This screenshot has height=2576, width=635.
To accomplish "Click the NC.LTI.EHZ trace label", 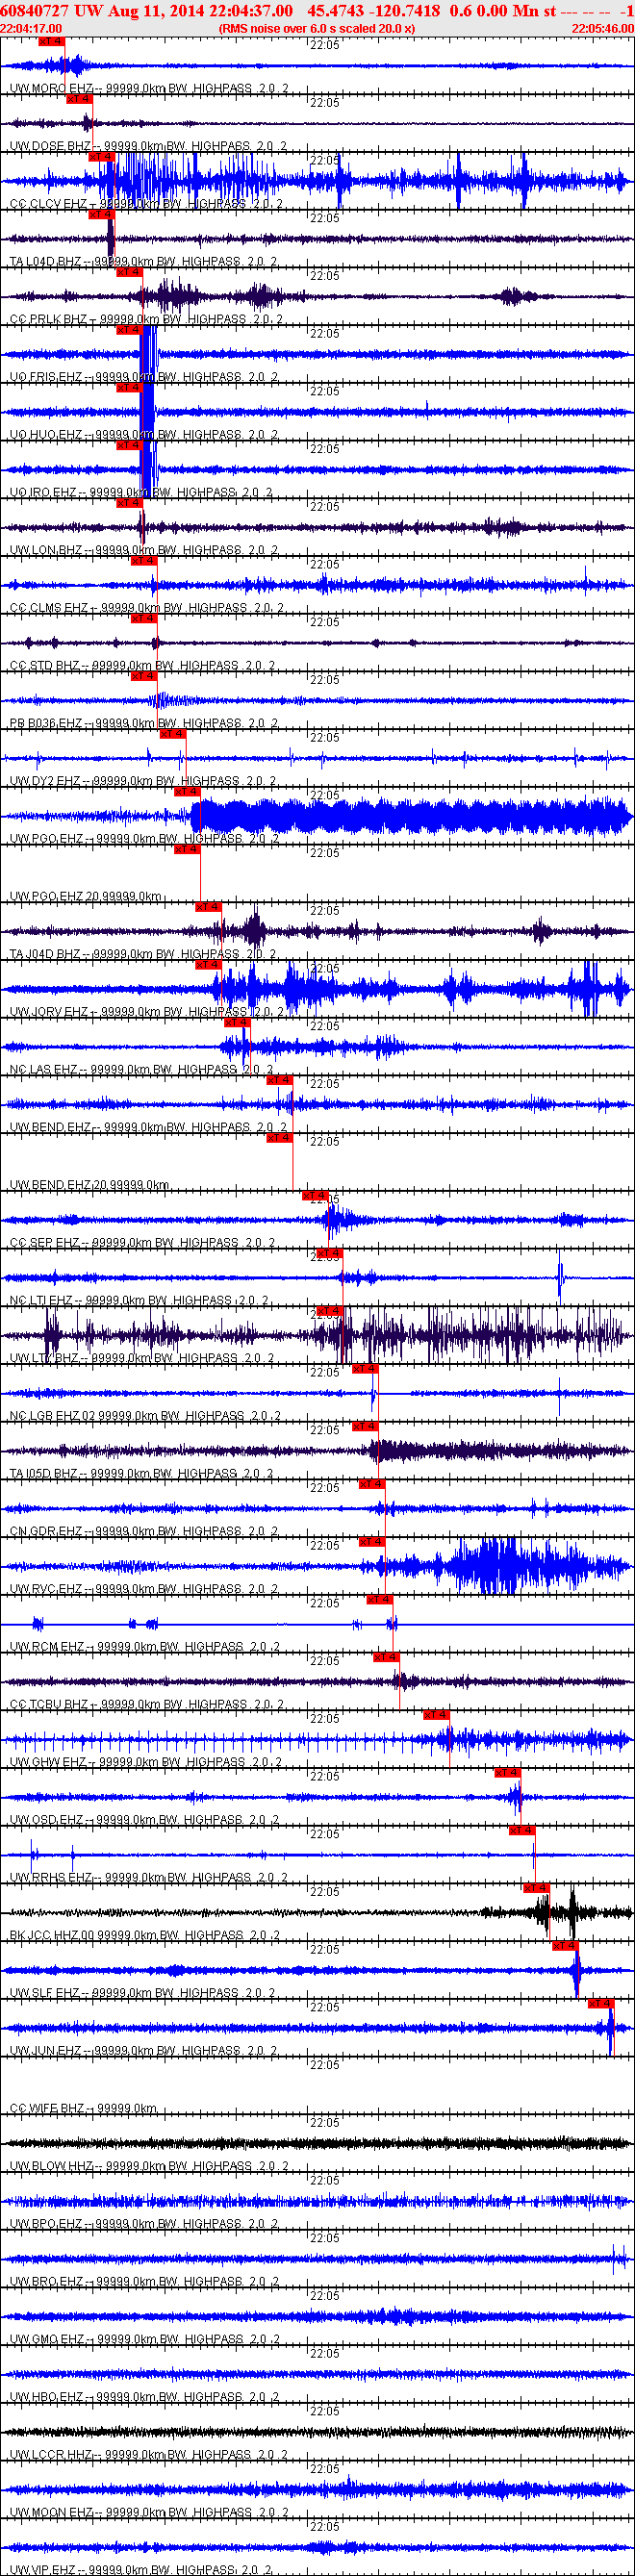I will tap(139, 1301).
